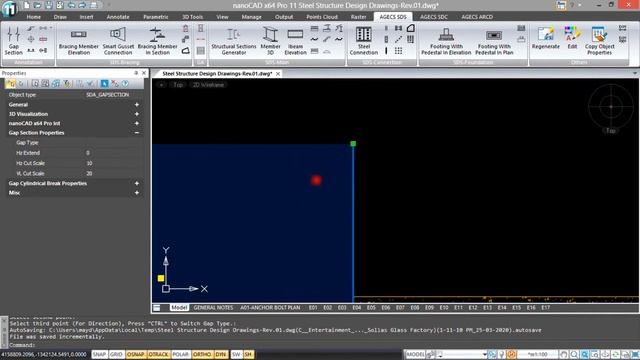The height and width of the screenshot is (360, 640).
Task: Click the Gap Type property row
Action: [x=75, y=142]
